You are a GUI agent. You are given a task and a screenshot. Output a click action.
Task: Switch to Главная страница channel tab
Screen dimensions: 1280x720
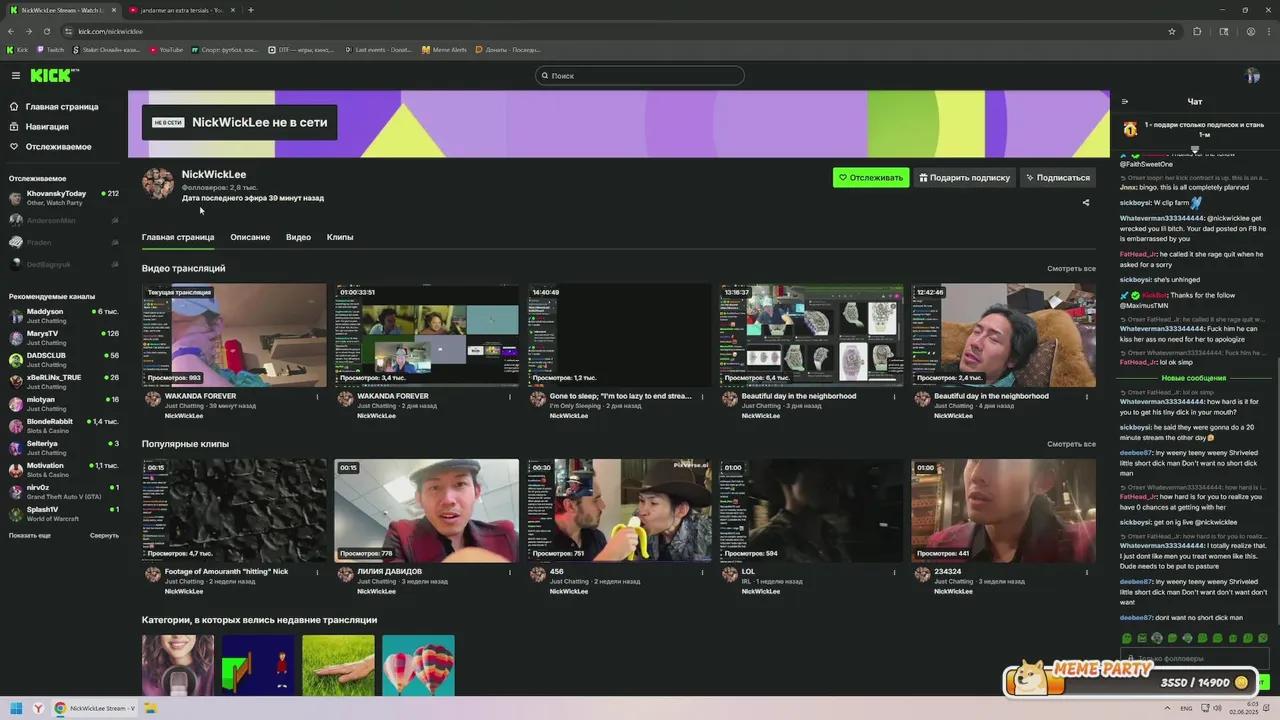coord(178,237)
